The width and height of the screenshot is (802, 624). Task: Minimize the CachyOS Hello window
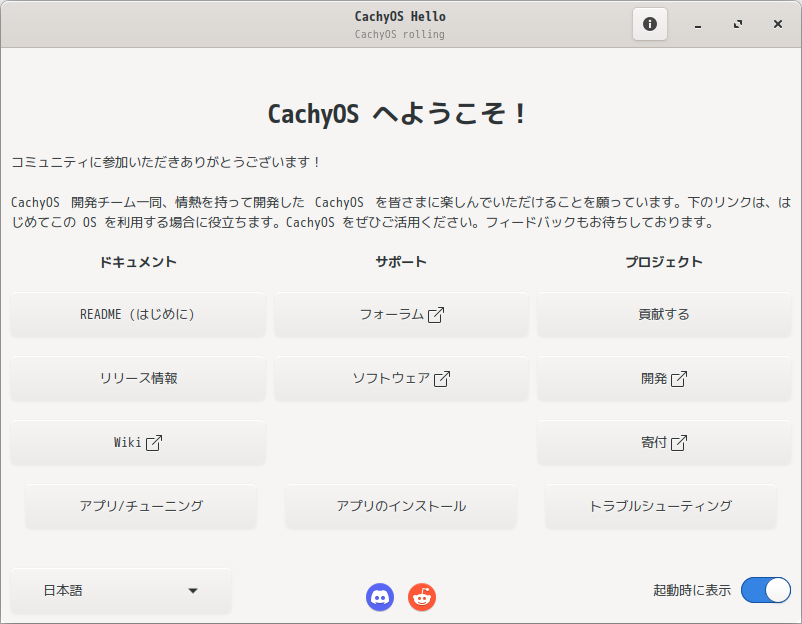tap(698, 24)
